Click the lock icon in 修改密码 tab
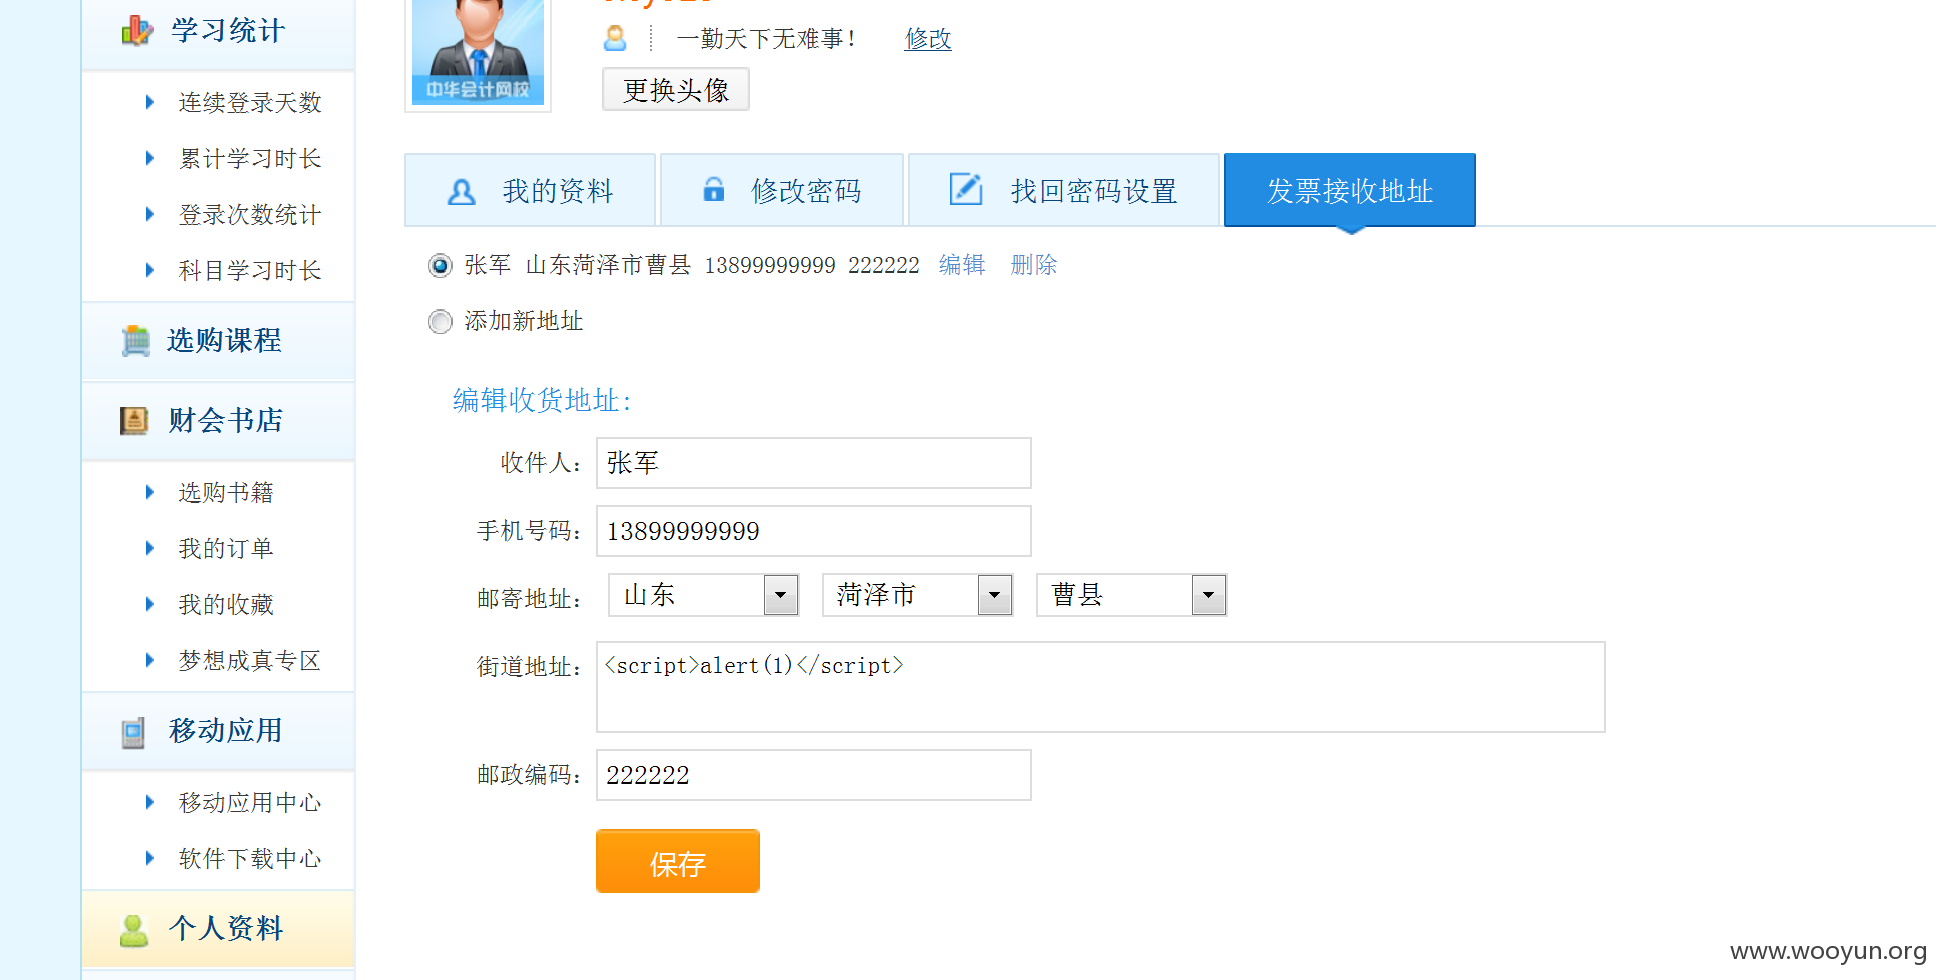This screenshot has height=980, width=1936. point(713,189)
